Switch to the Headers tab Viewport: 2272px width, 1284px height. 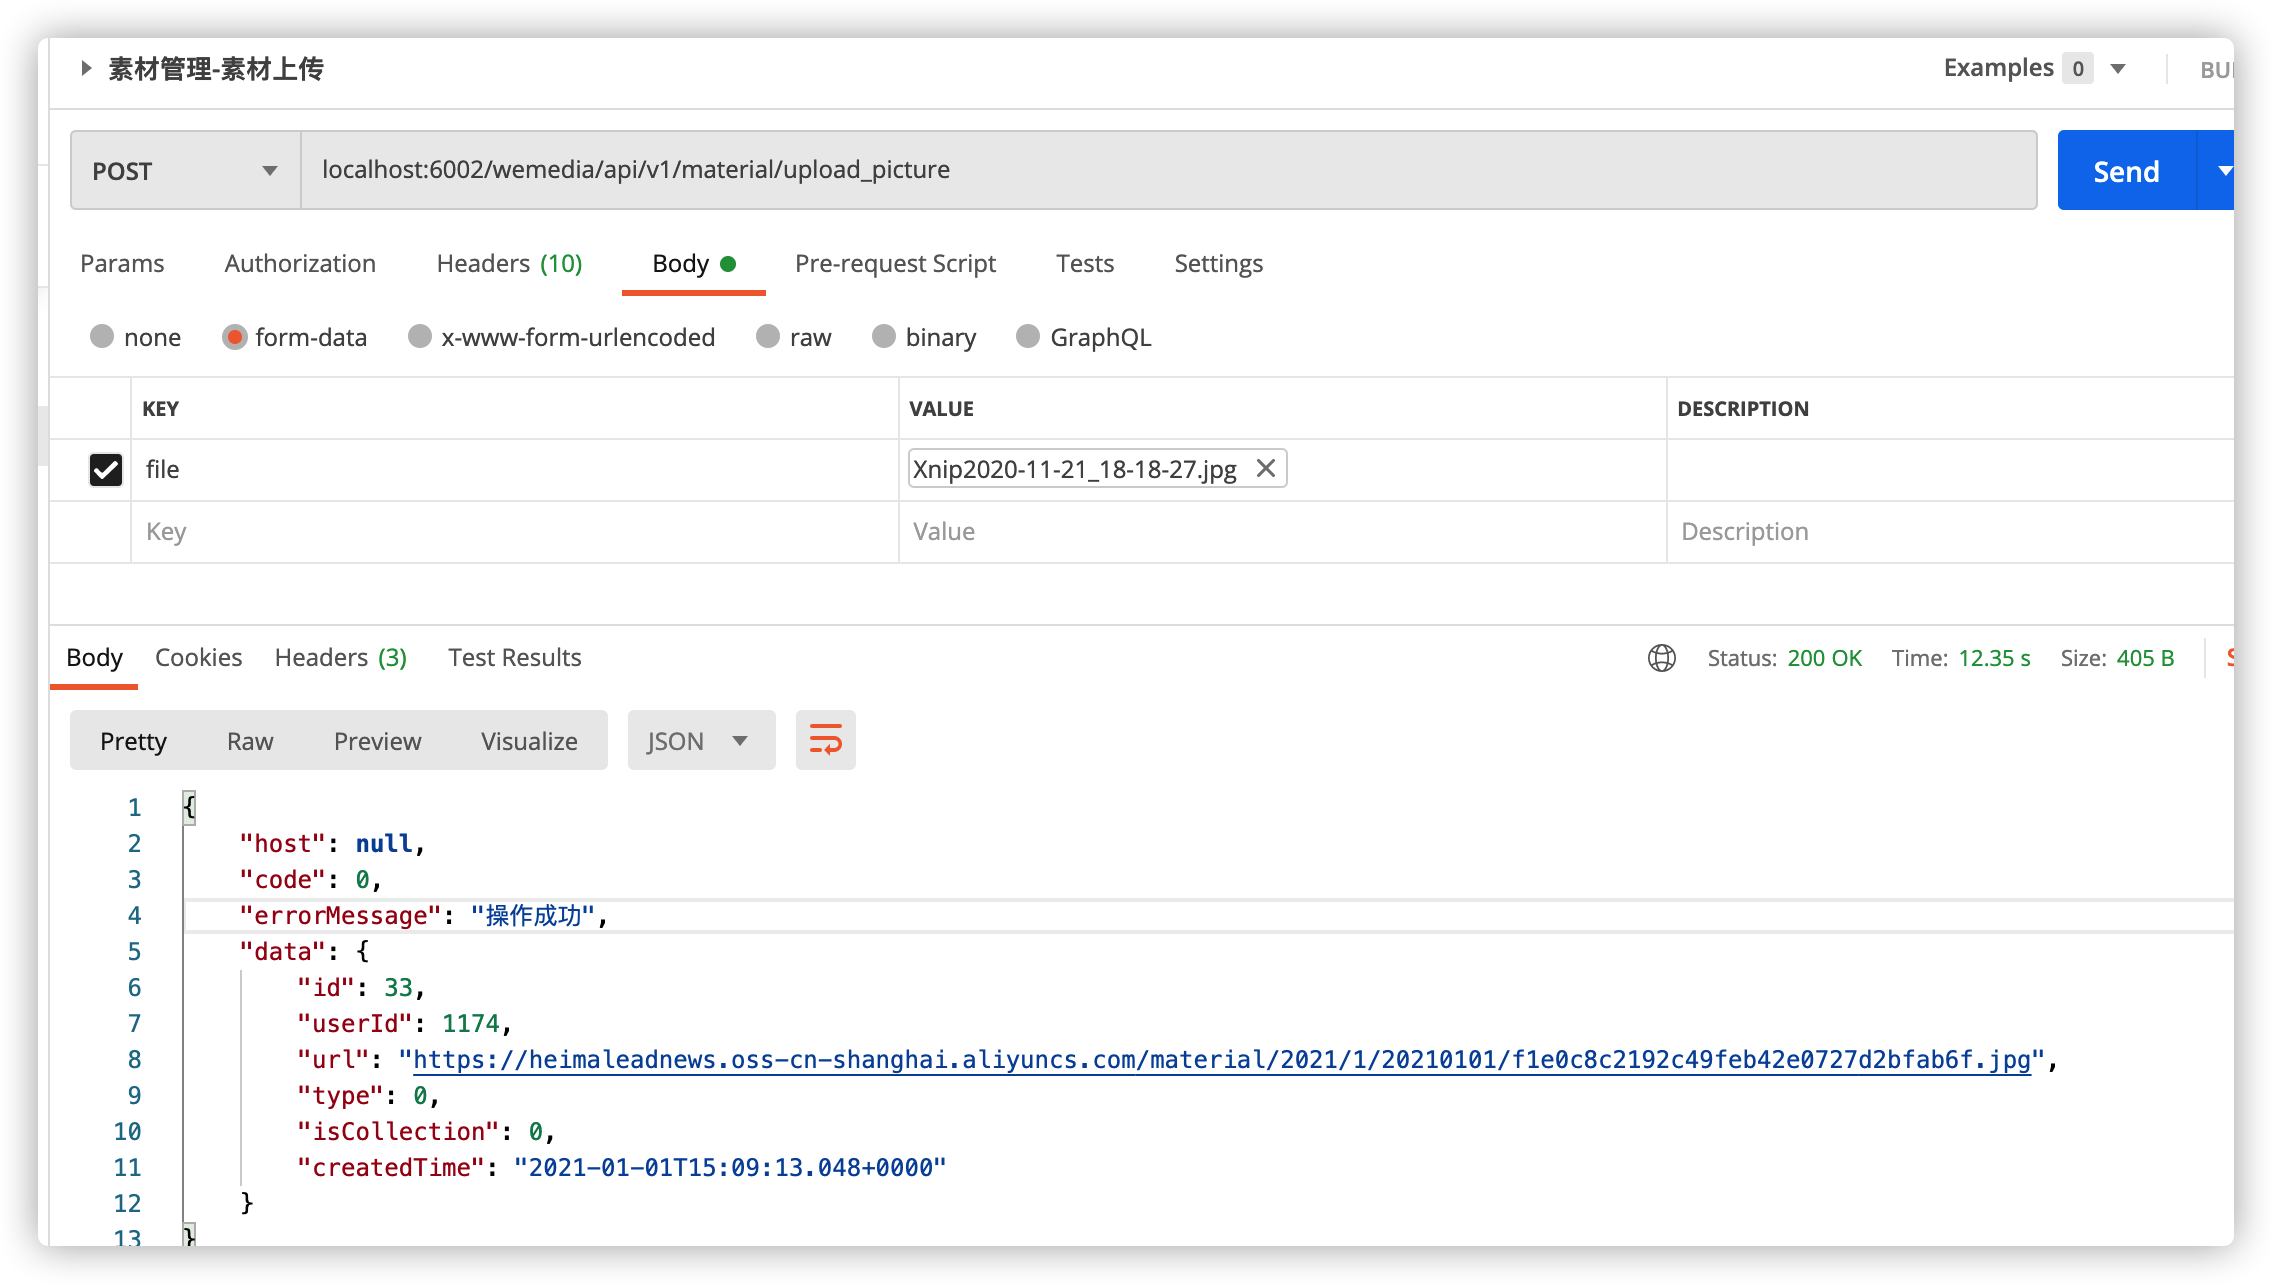click(x=339, y=657)
